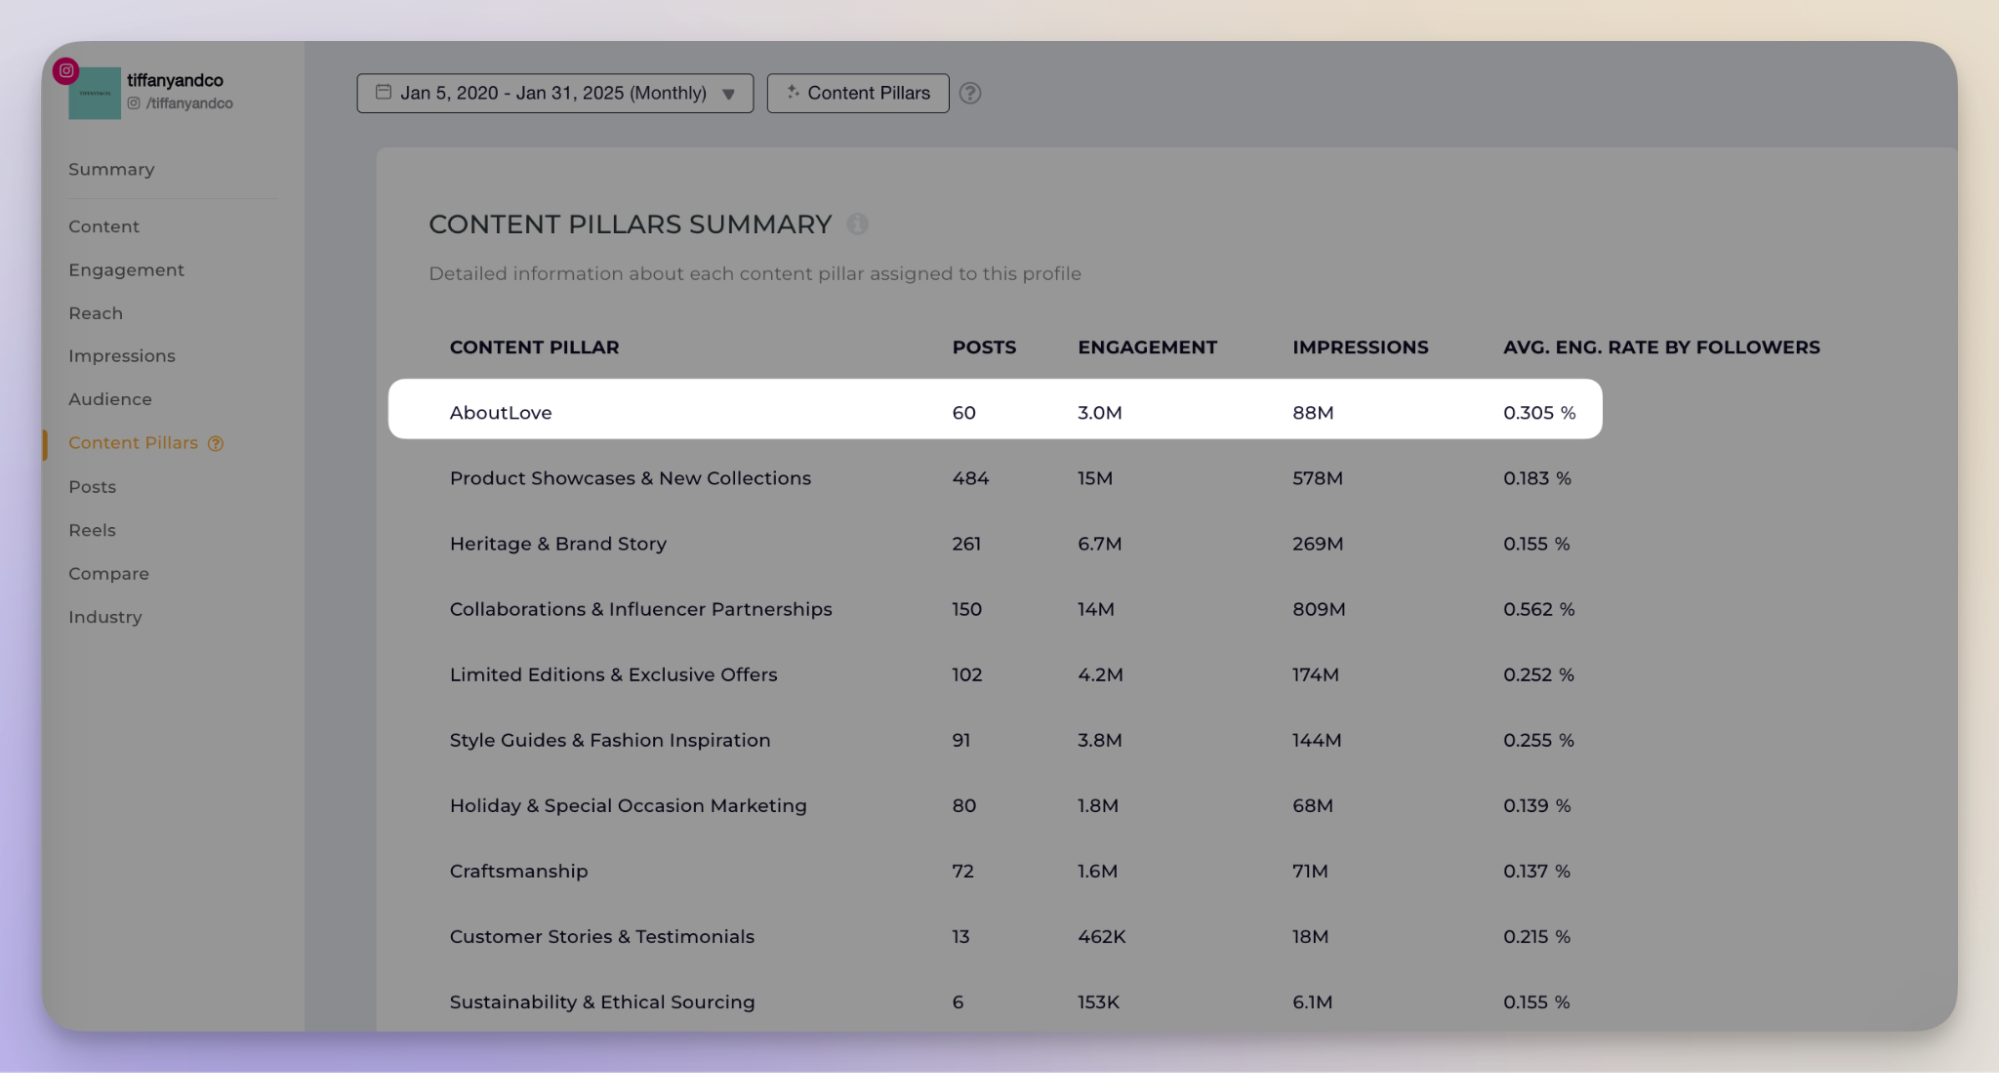Click the Content Pillar column header

pos(534,347)
